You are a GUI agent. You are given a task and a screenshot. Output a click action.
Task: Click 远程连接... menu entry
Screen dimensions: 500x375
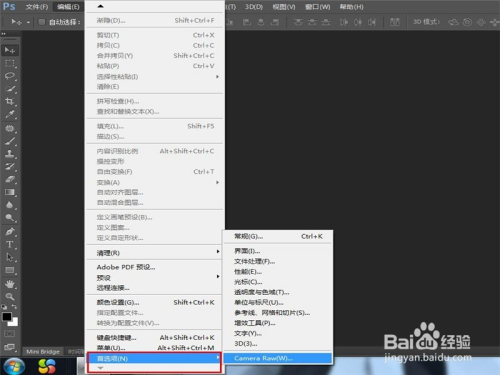[155, 288]
